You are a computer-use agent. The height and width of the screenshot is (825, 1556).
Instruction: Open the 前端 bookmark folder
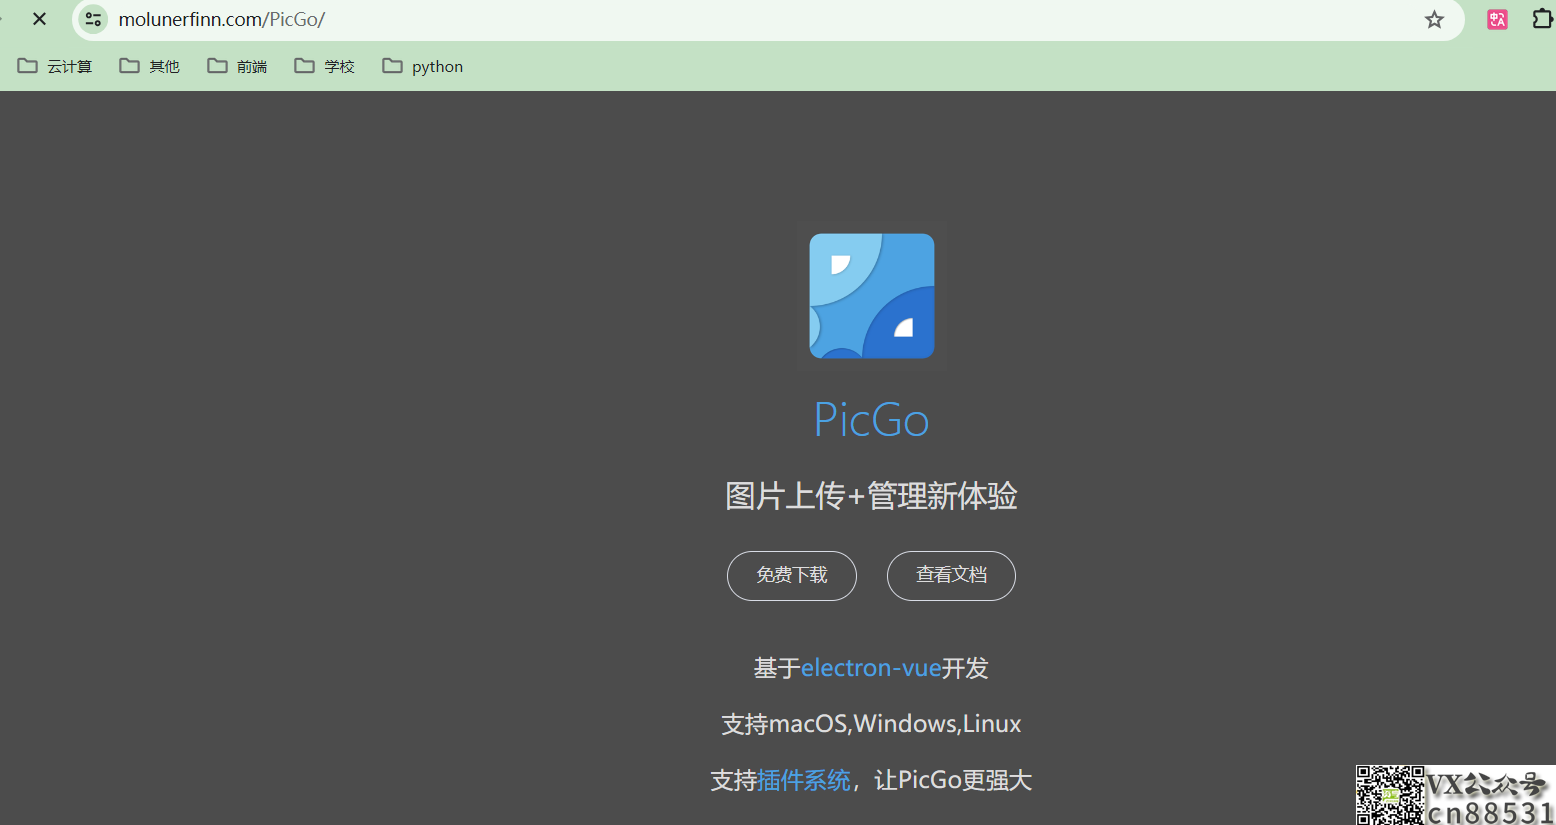[x=237, y=66]
